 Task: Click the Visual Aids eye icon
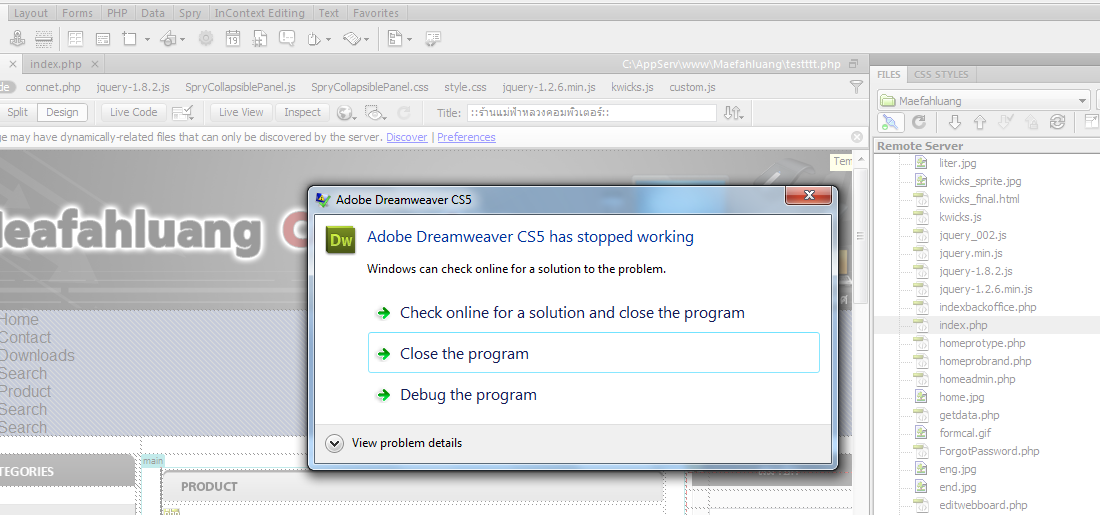point(375,112)
